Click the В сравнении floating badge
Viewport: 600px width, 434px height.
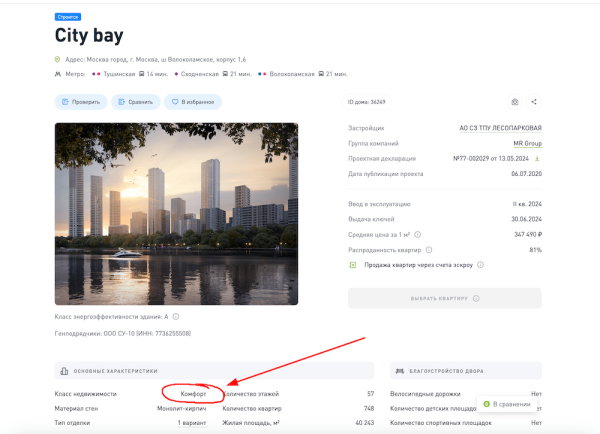(x=512, y=404)
